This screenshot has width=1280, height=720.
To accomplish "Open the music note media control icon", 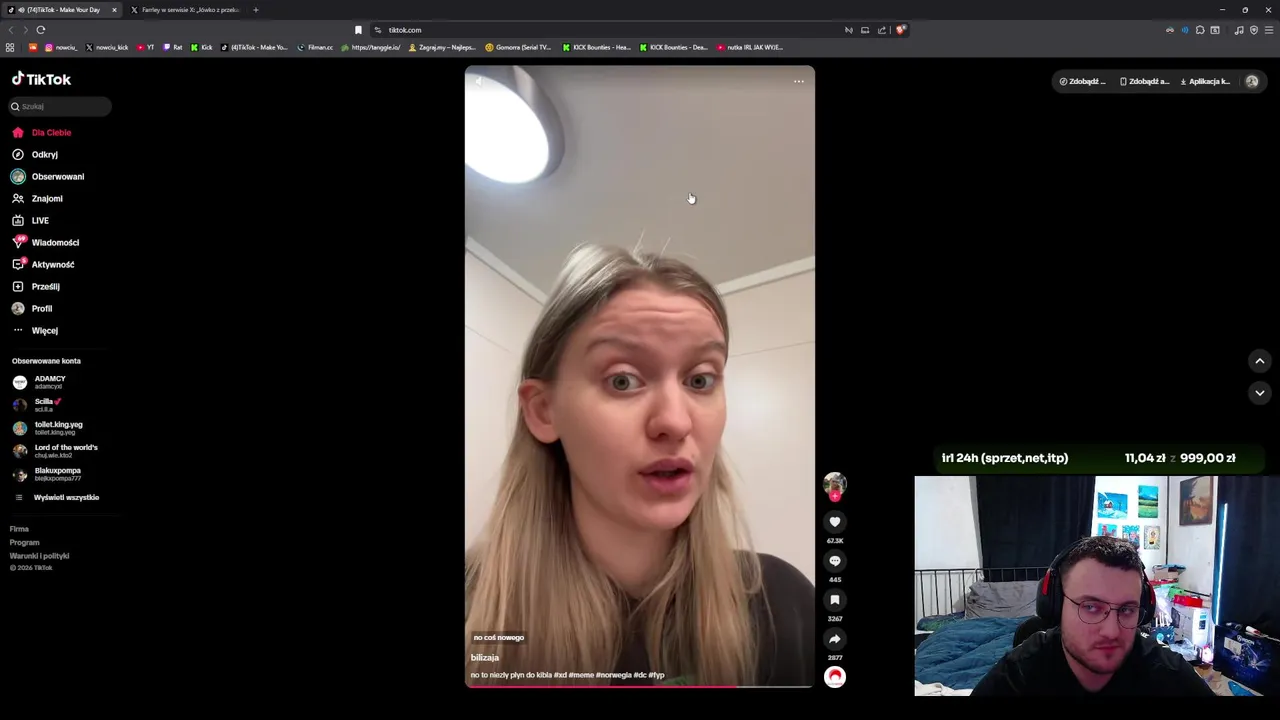I will 1239,30.
